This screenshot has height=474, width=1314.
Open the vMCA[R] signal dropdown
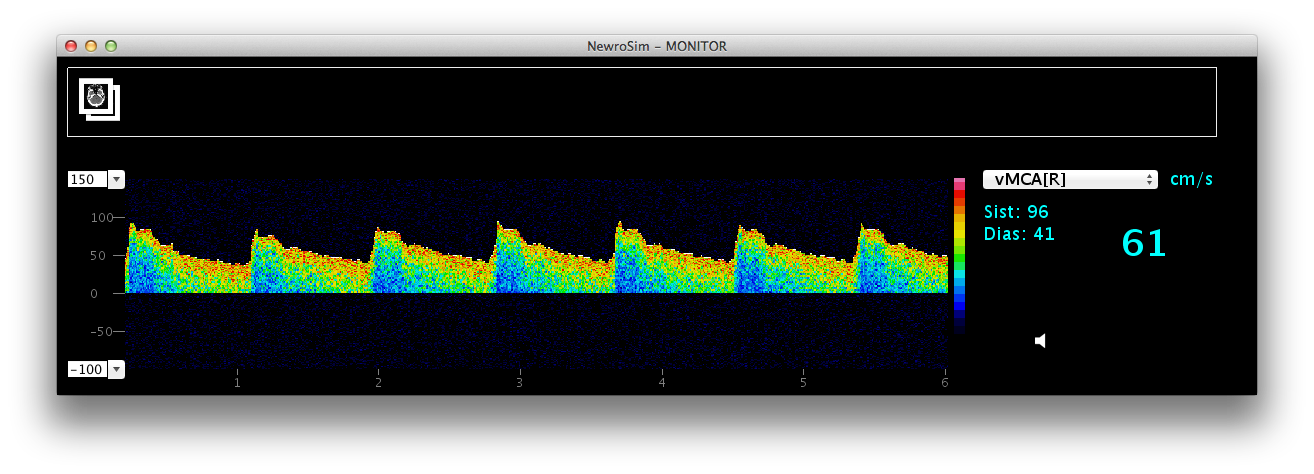pos(1069,179)
